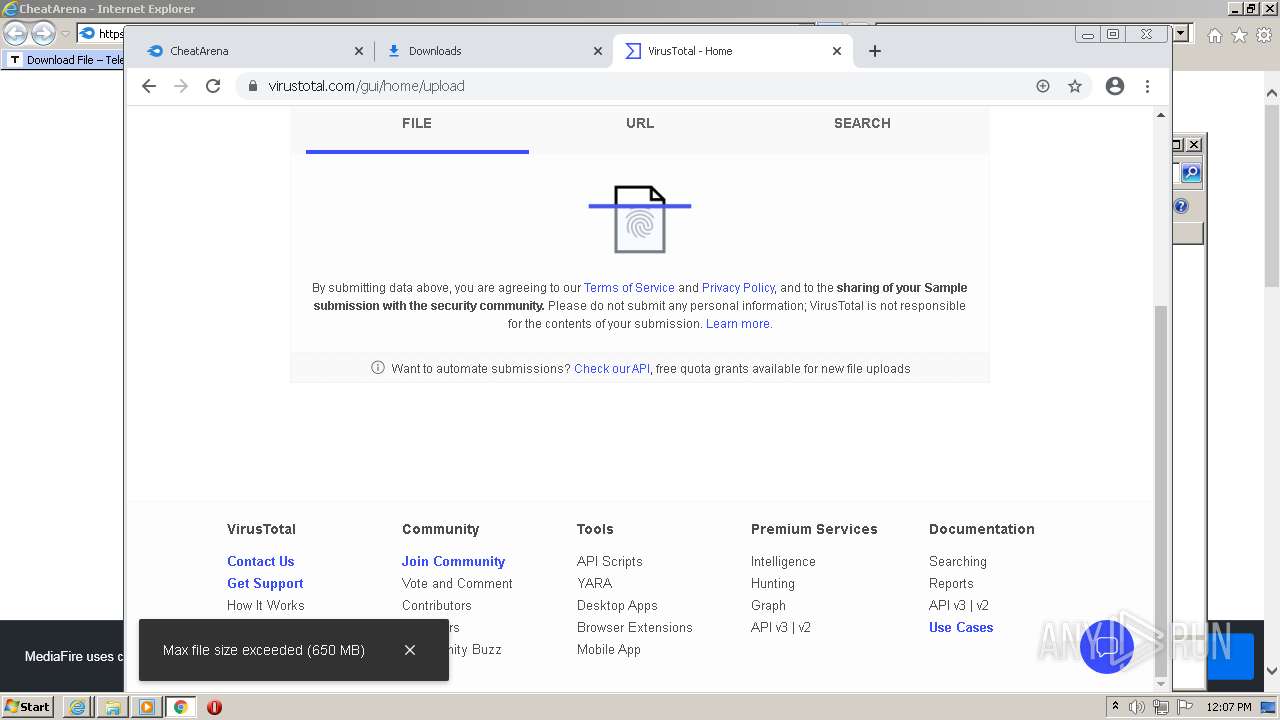Click the Internet Explorer favorites star
This screenshot has height=720, width=1280.
tap(1239, 35)
